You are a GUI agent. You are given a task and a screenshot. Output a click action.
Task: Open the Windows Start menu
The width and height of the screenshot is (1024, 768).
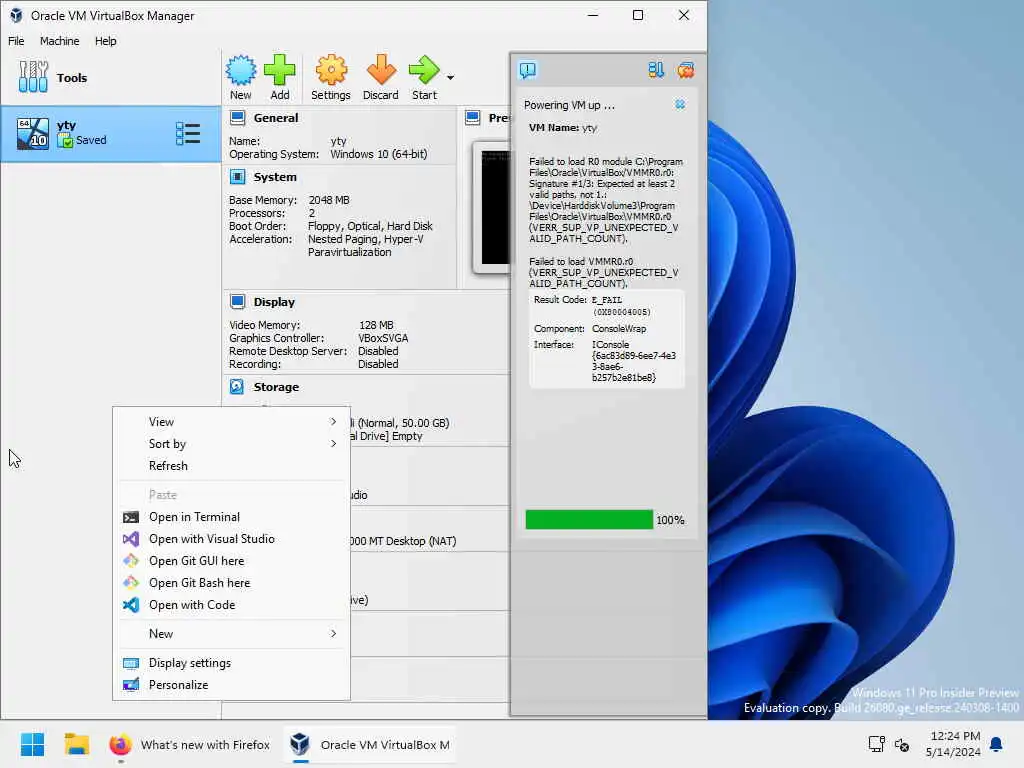coord(33,744)
